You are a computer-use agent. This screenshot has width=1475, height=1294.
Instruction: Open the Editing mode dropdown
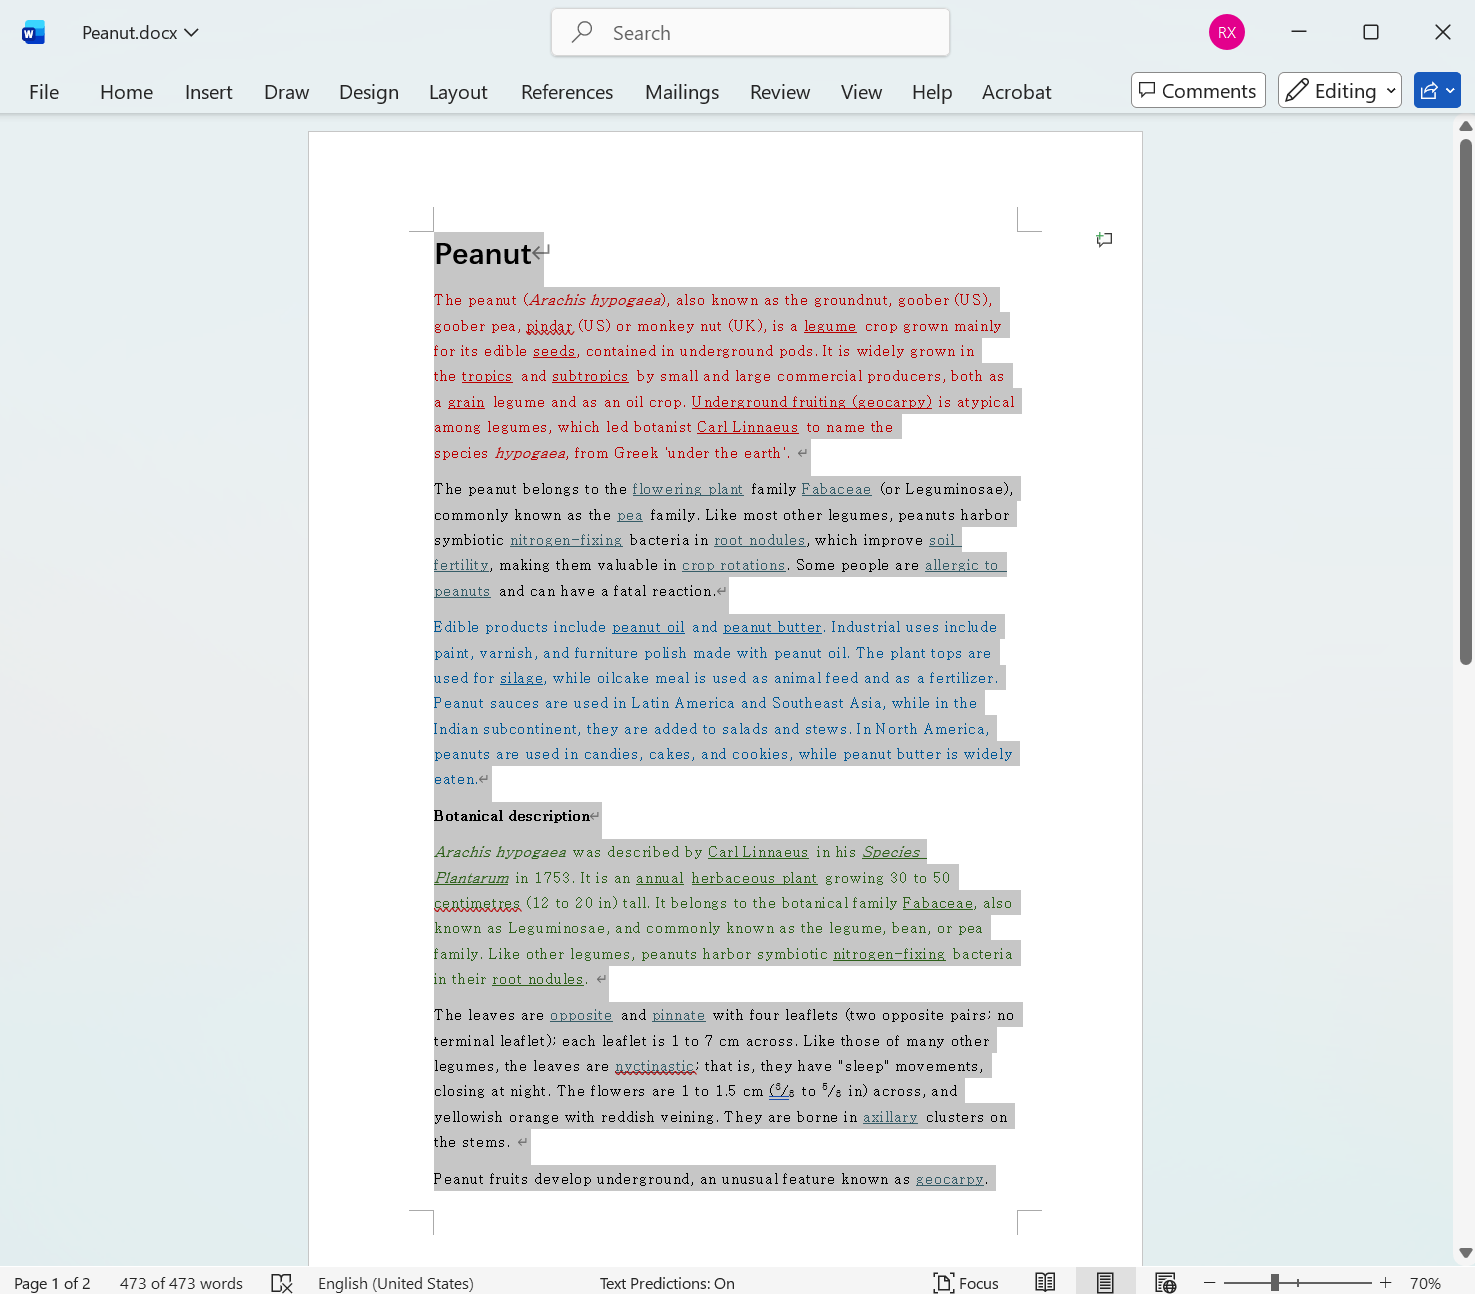coord(1339,90)
